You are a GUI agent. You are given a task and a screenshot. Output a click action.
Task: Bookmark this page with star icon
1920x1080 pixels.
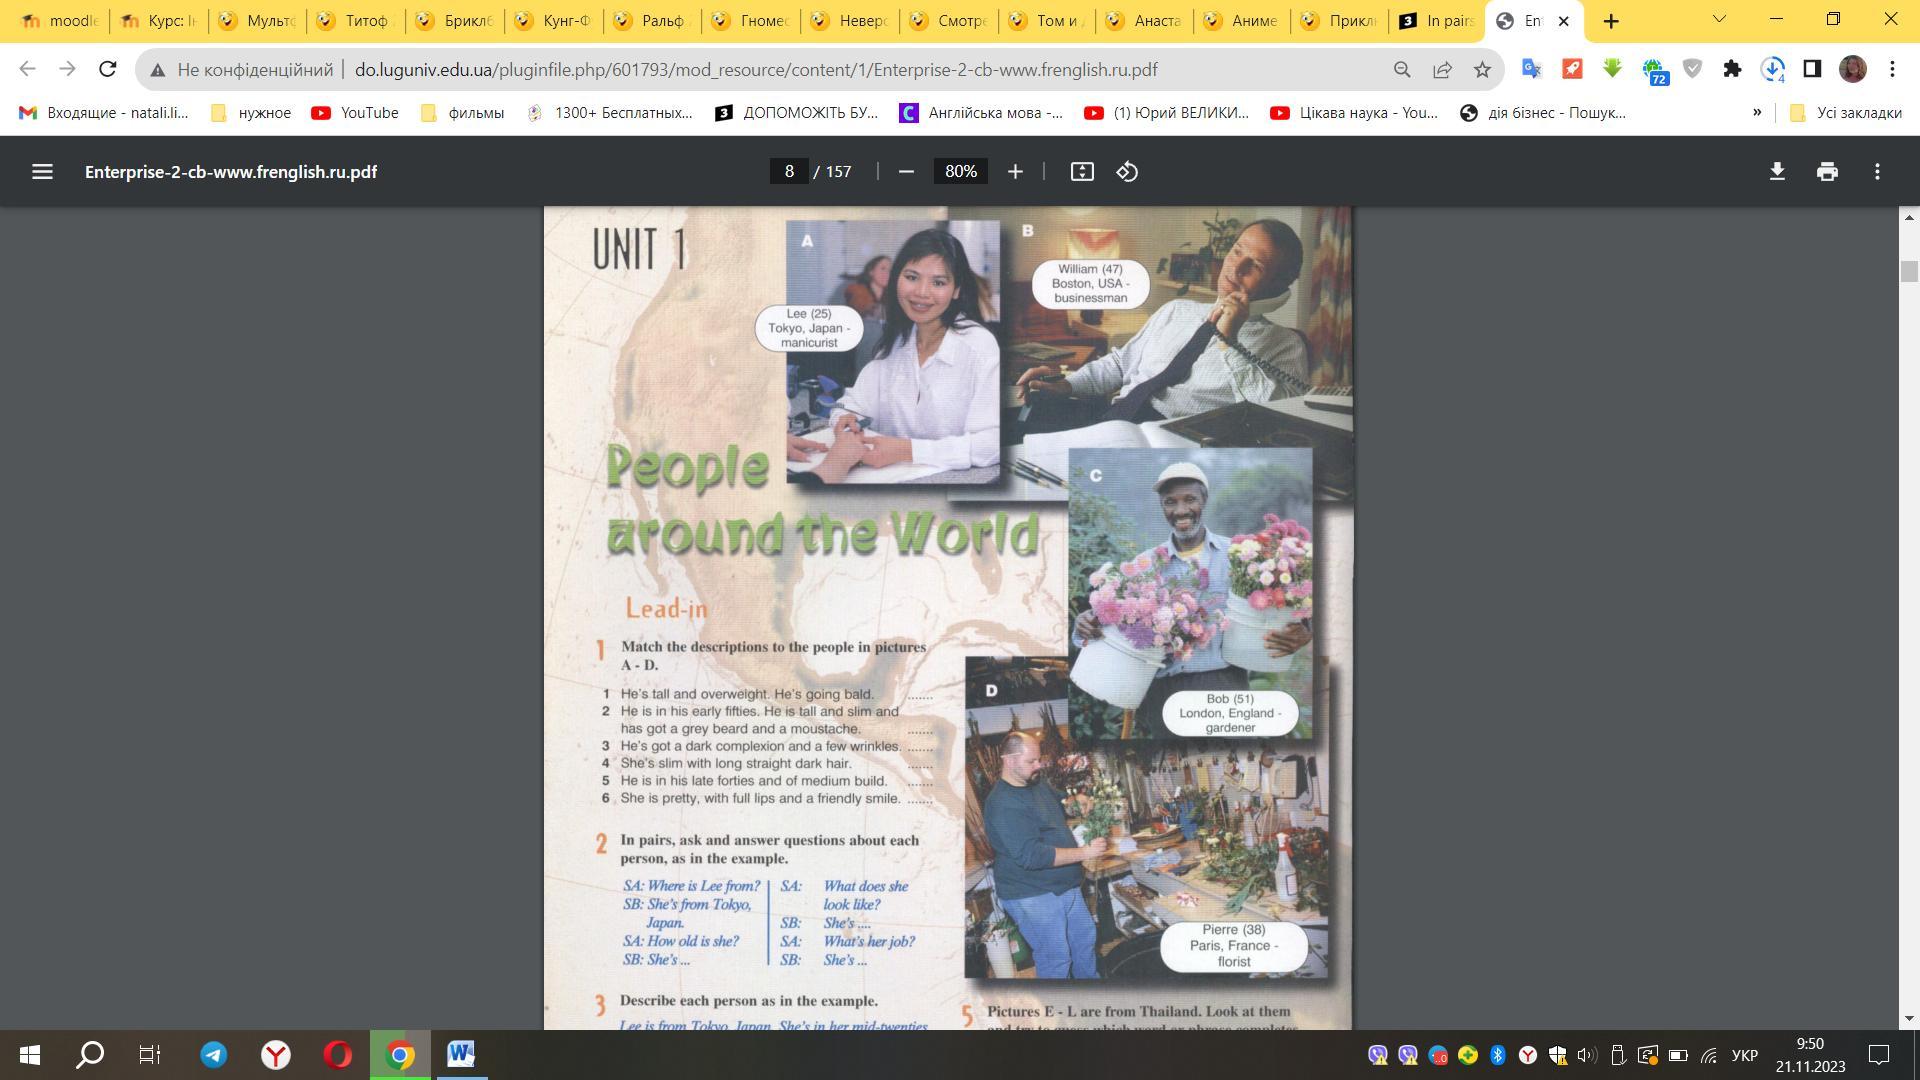[1482, 70]
